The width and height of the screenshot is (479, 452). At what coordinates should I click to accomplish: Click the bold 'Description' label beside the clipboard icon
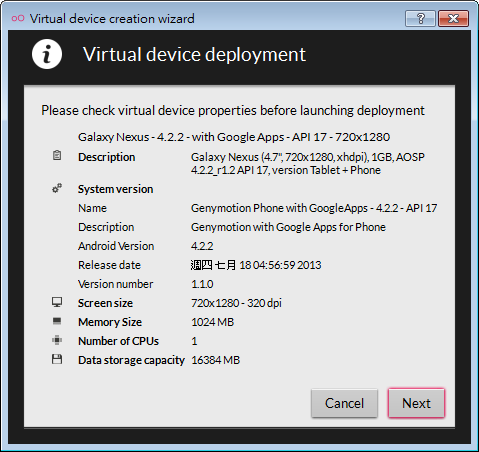[106, 157]
